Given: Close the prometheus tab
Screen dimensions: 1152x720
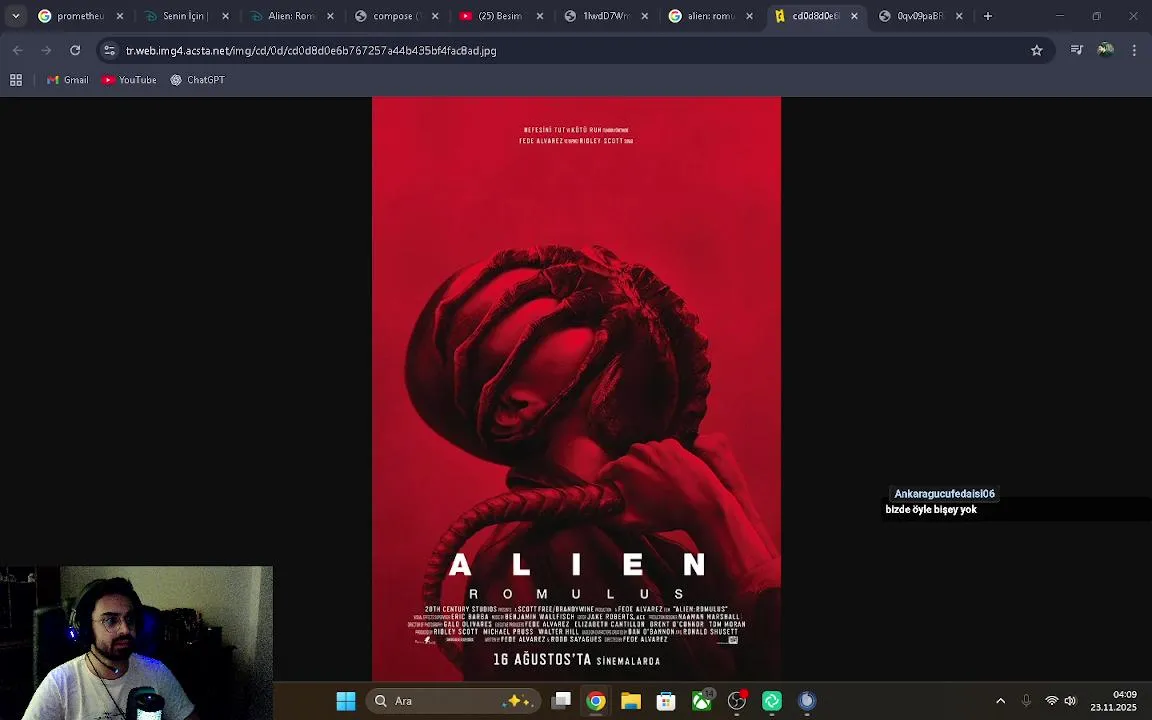Looking at the screenshot, I should [120, 16].
